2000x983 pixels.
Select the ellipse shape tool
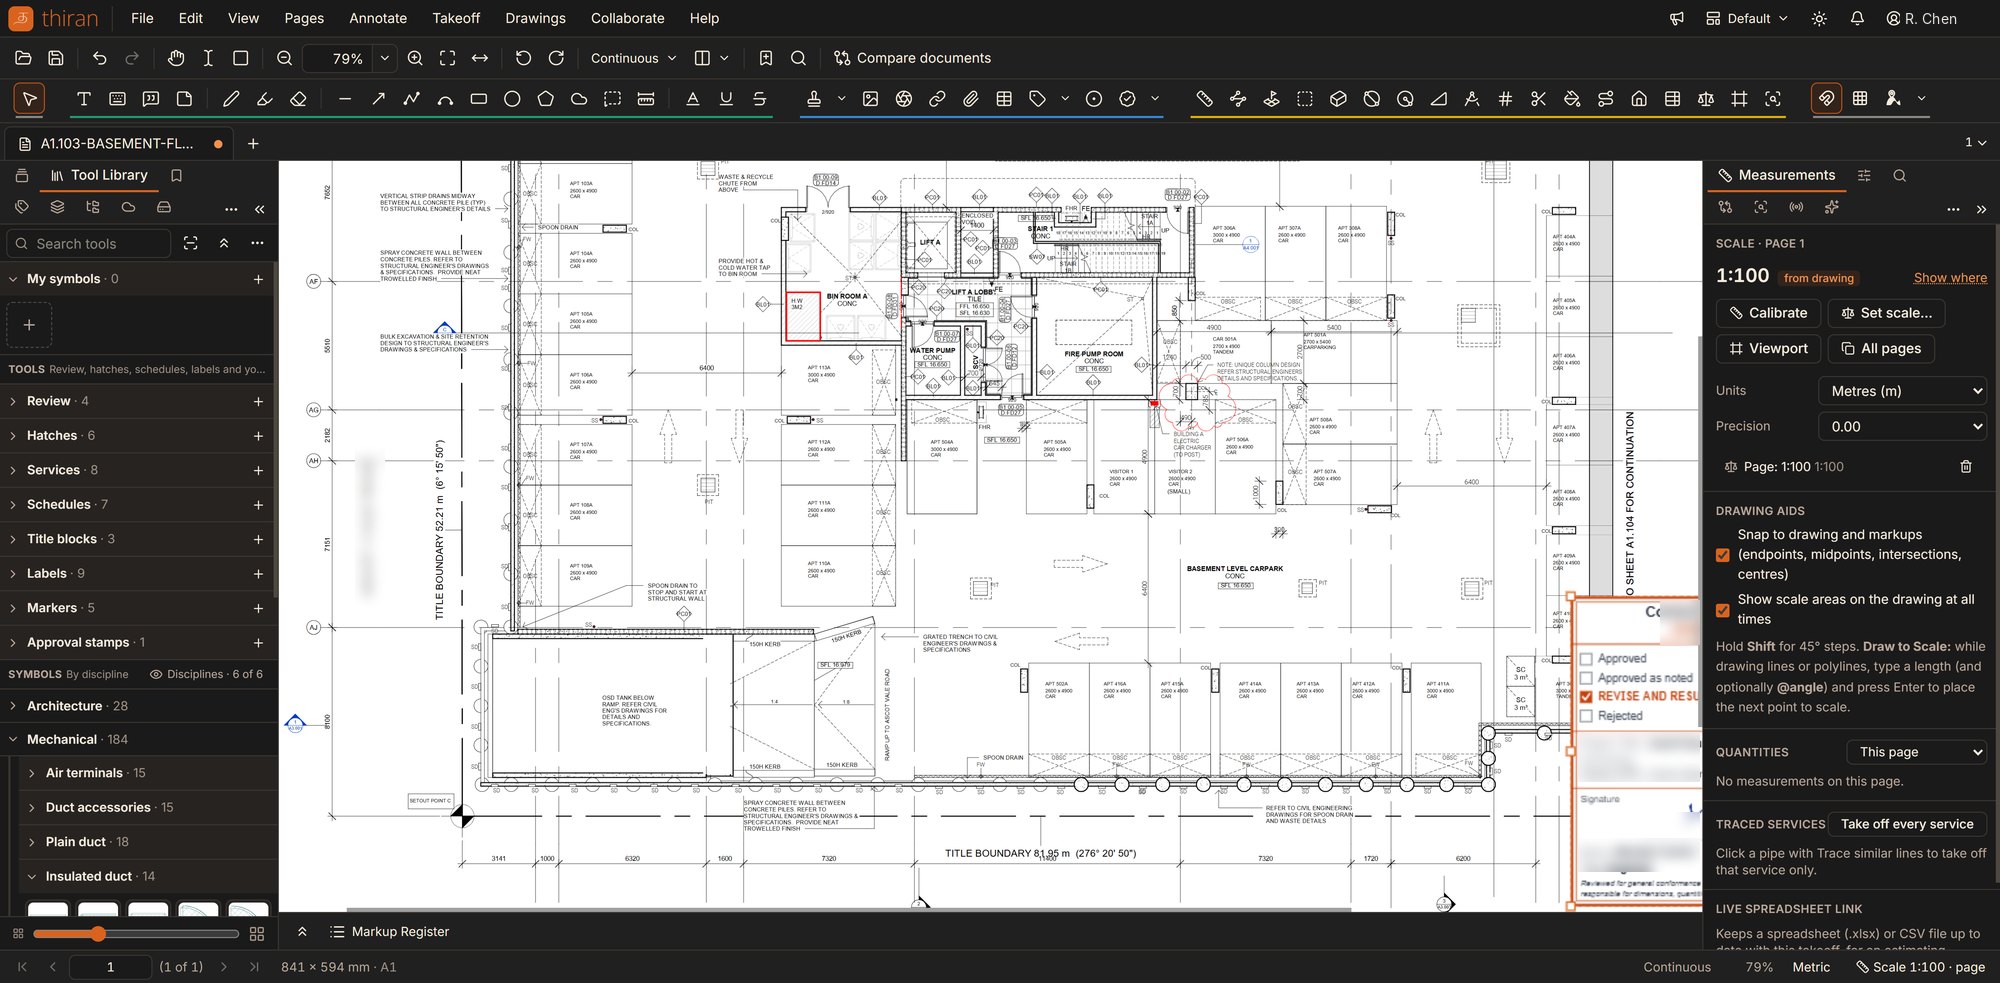pyautogui.click(x=512, y=99)
